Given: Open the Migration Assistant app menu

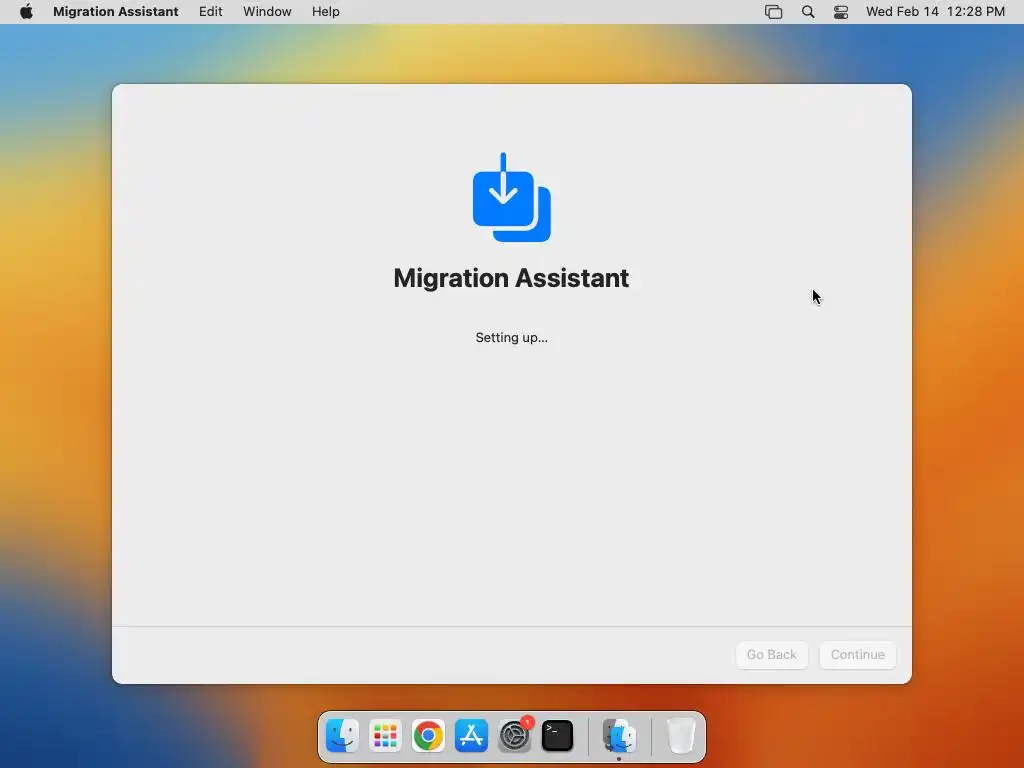Looking at the screenshot, I should 116,12.
